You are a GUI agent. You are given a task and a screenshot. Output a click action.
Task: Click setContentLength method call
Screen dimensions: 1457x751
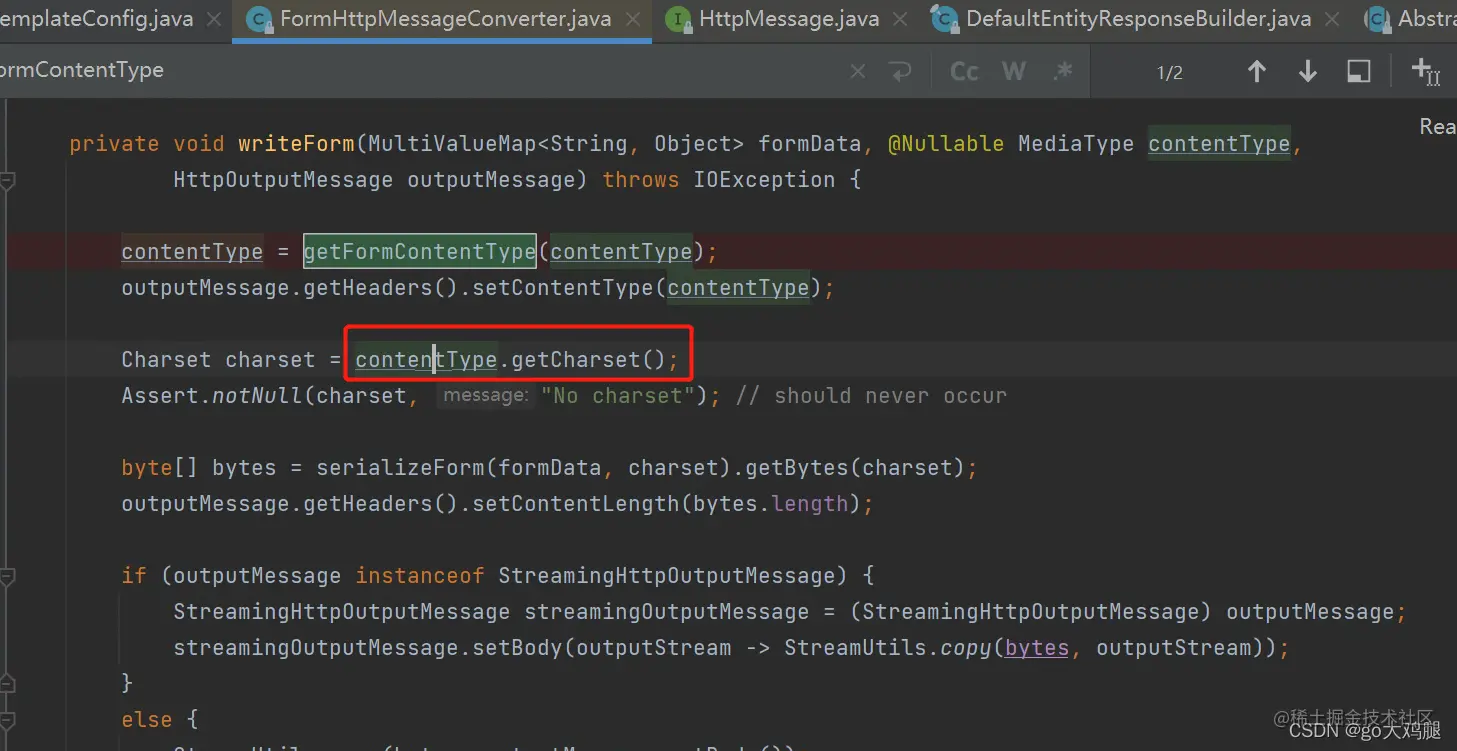[x=575, y=504]
